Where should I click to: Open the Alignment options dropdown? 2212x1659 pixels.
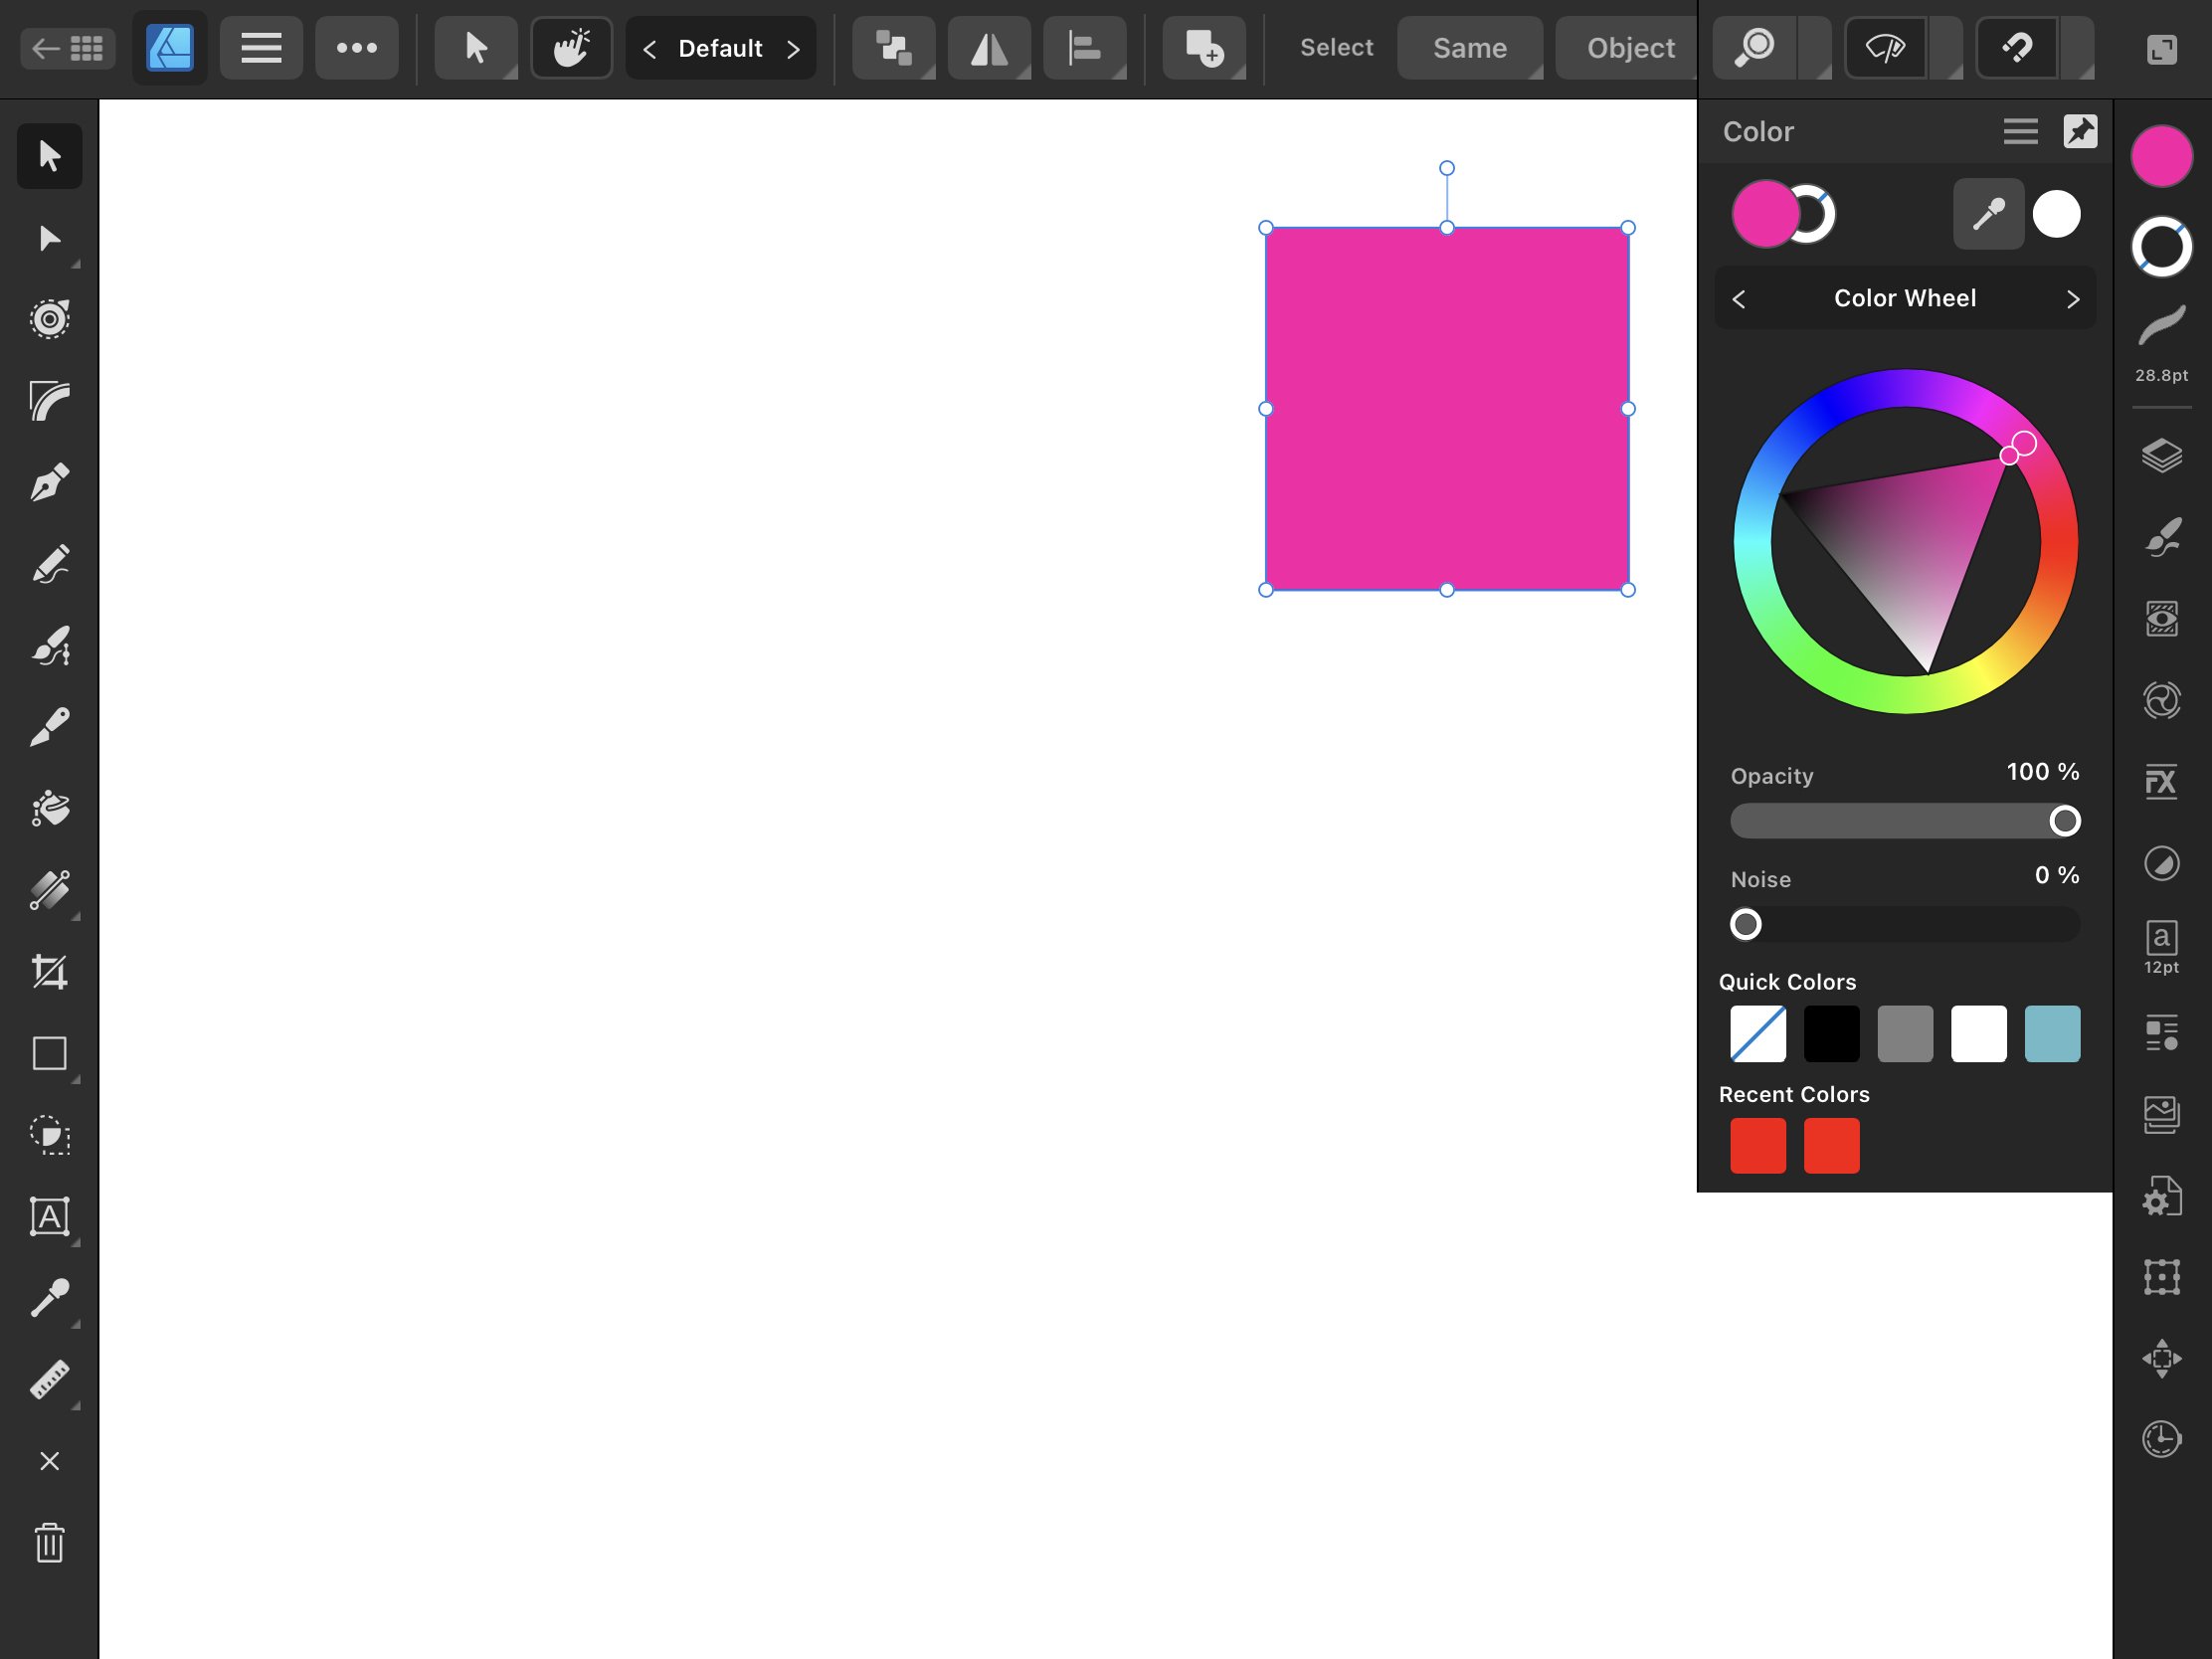point(1085,48)
